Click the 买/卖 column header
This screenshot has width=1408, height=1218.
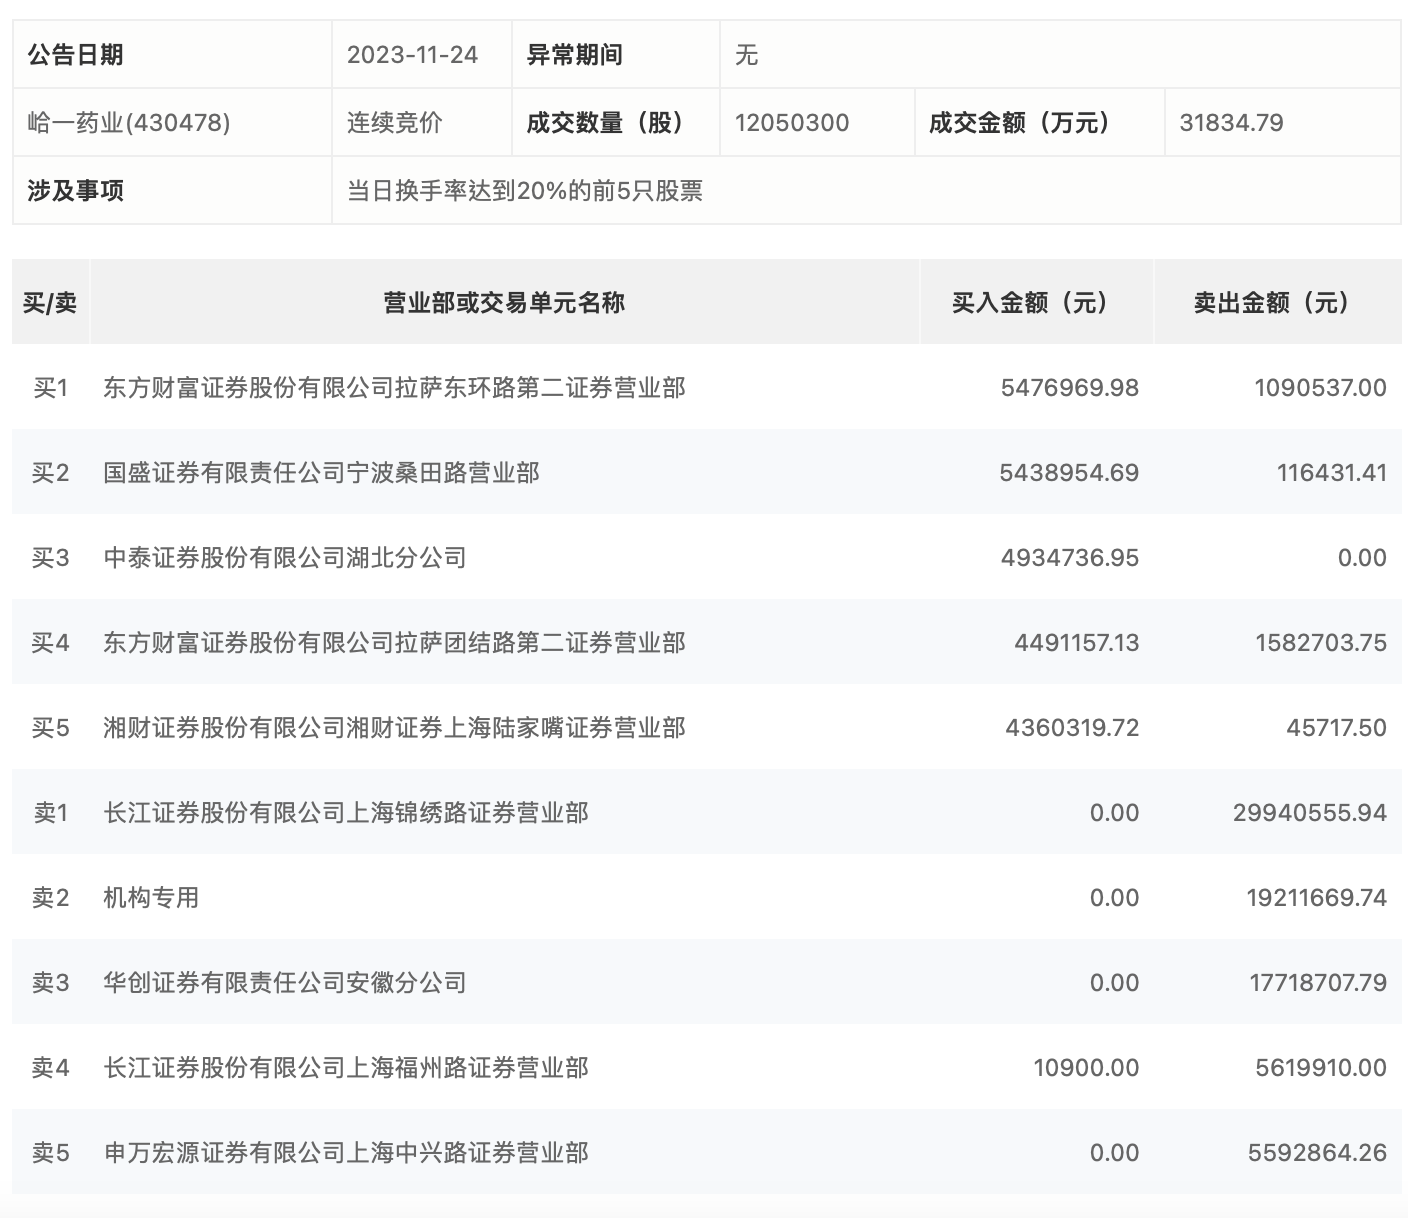point(50,303)
